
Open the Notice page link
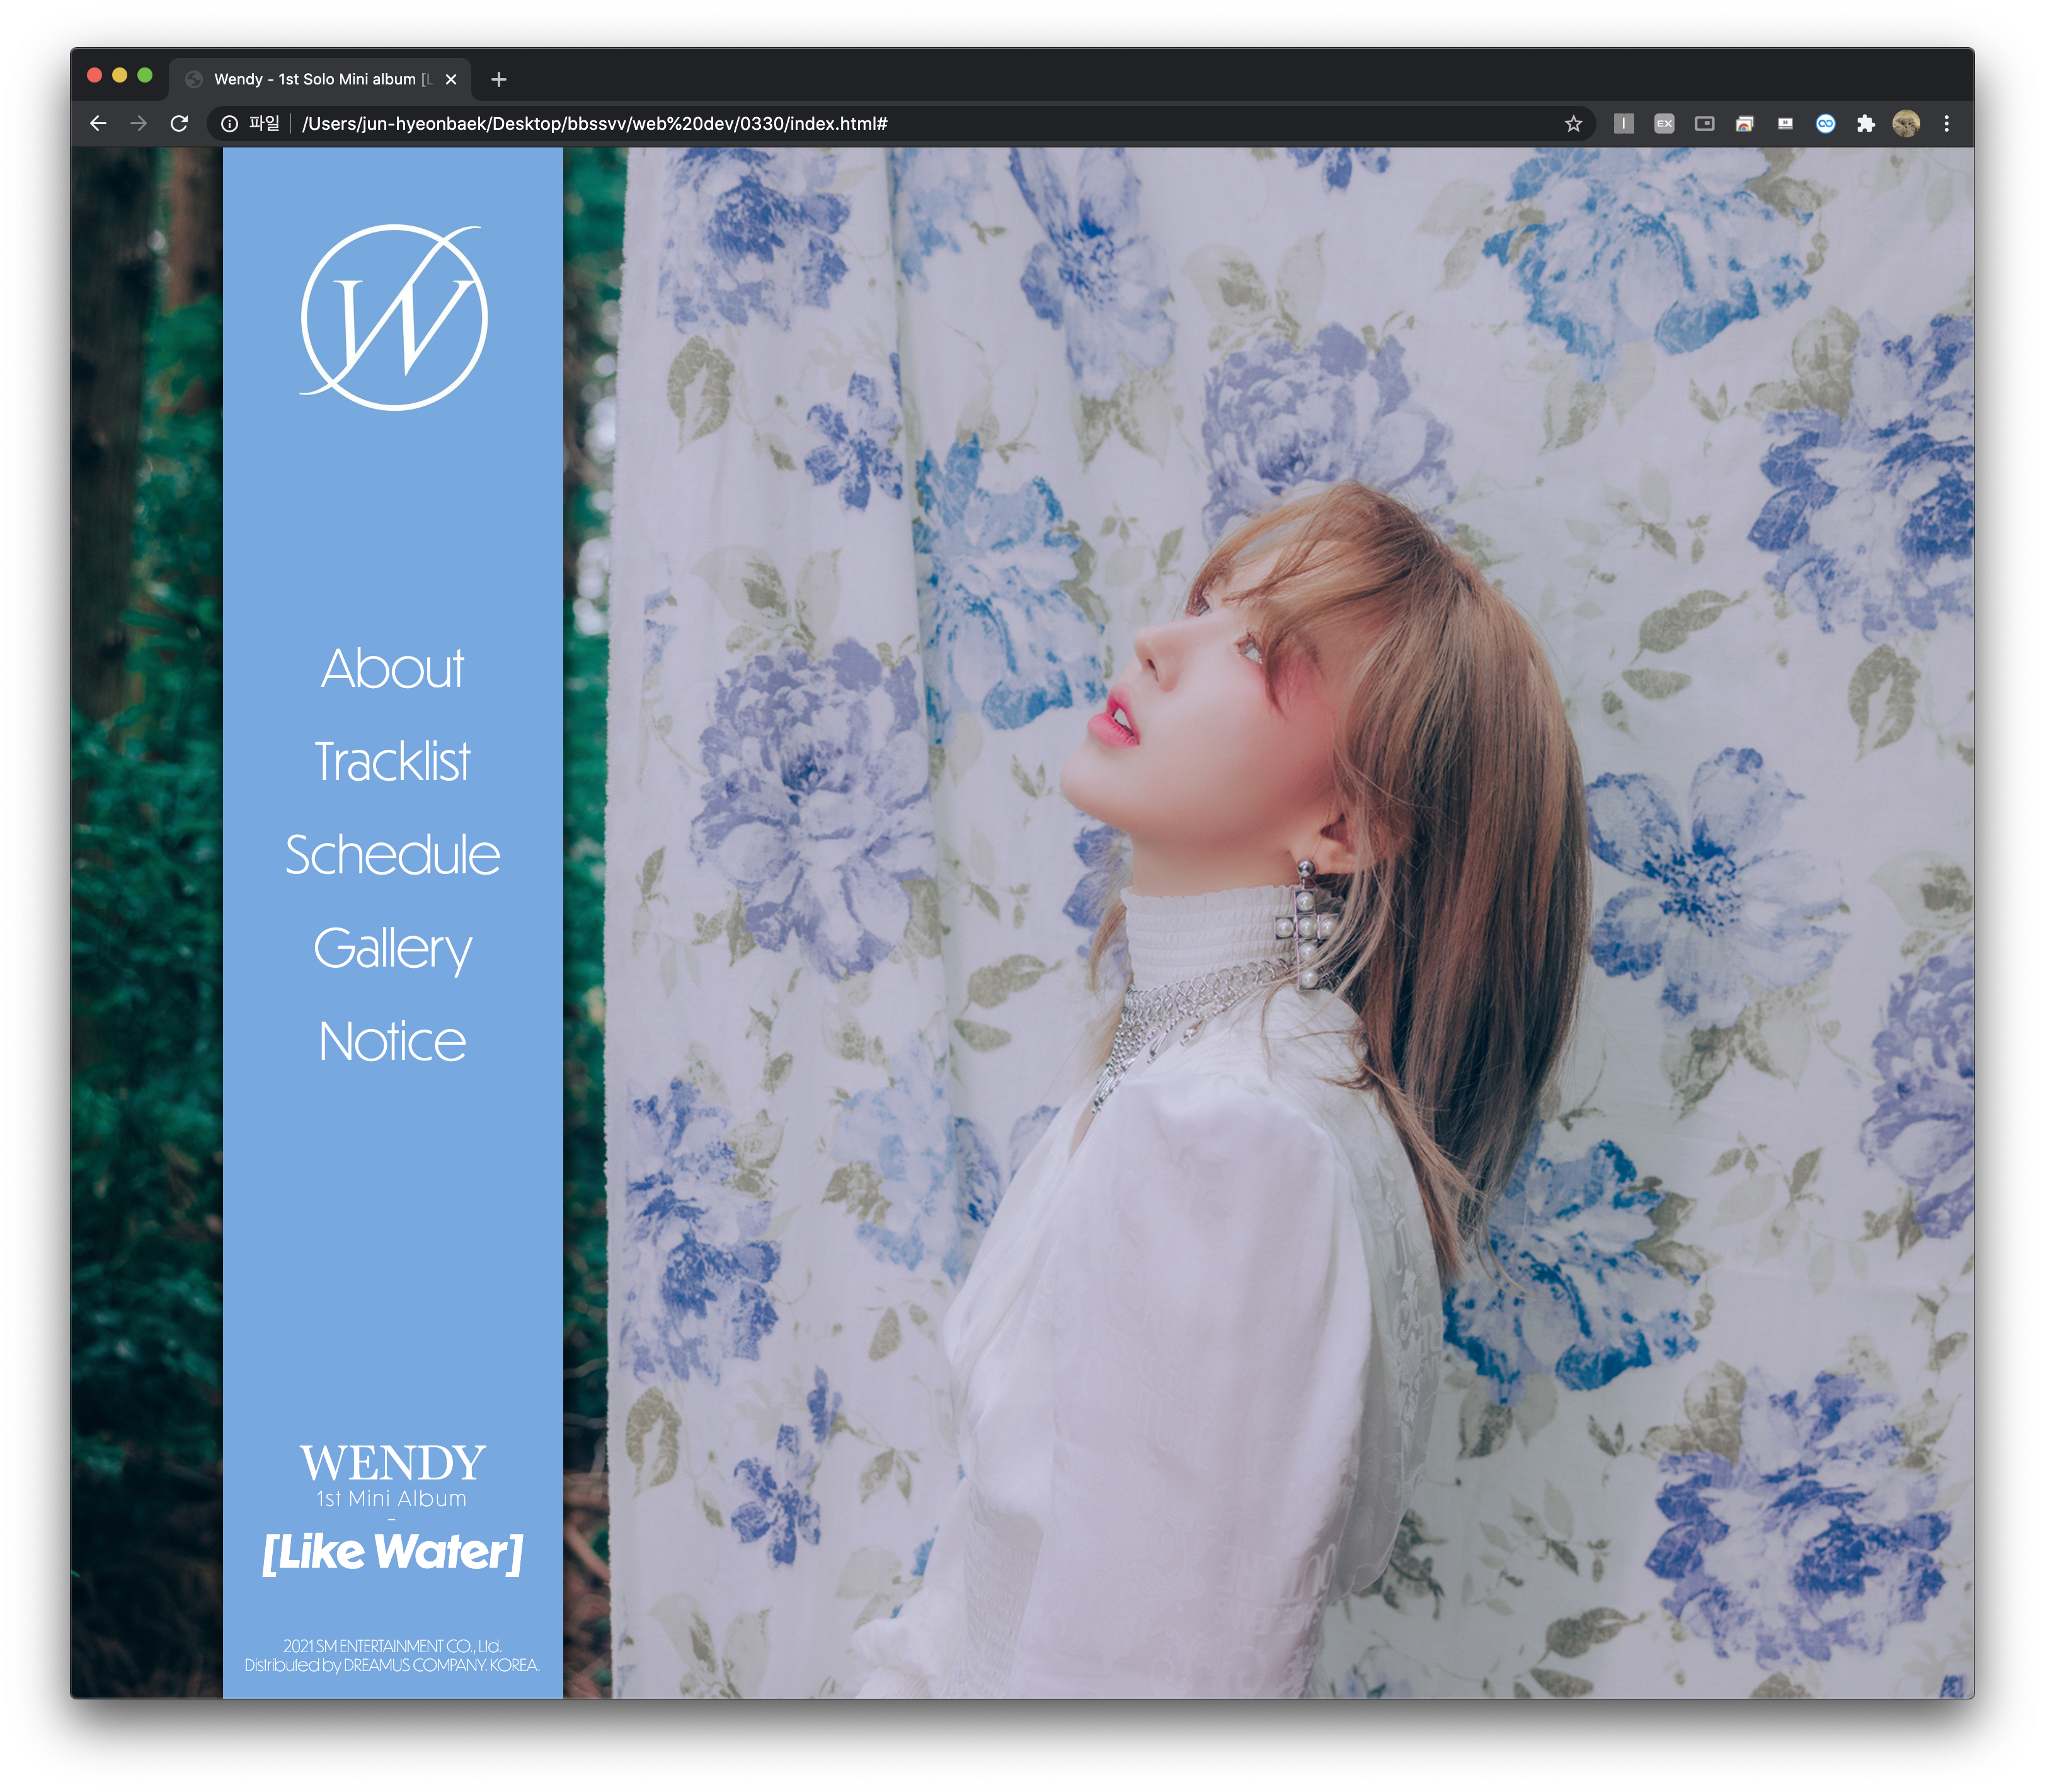point(392,1042)
